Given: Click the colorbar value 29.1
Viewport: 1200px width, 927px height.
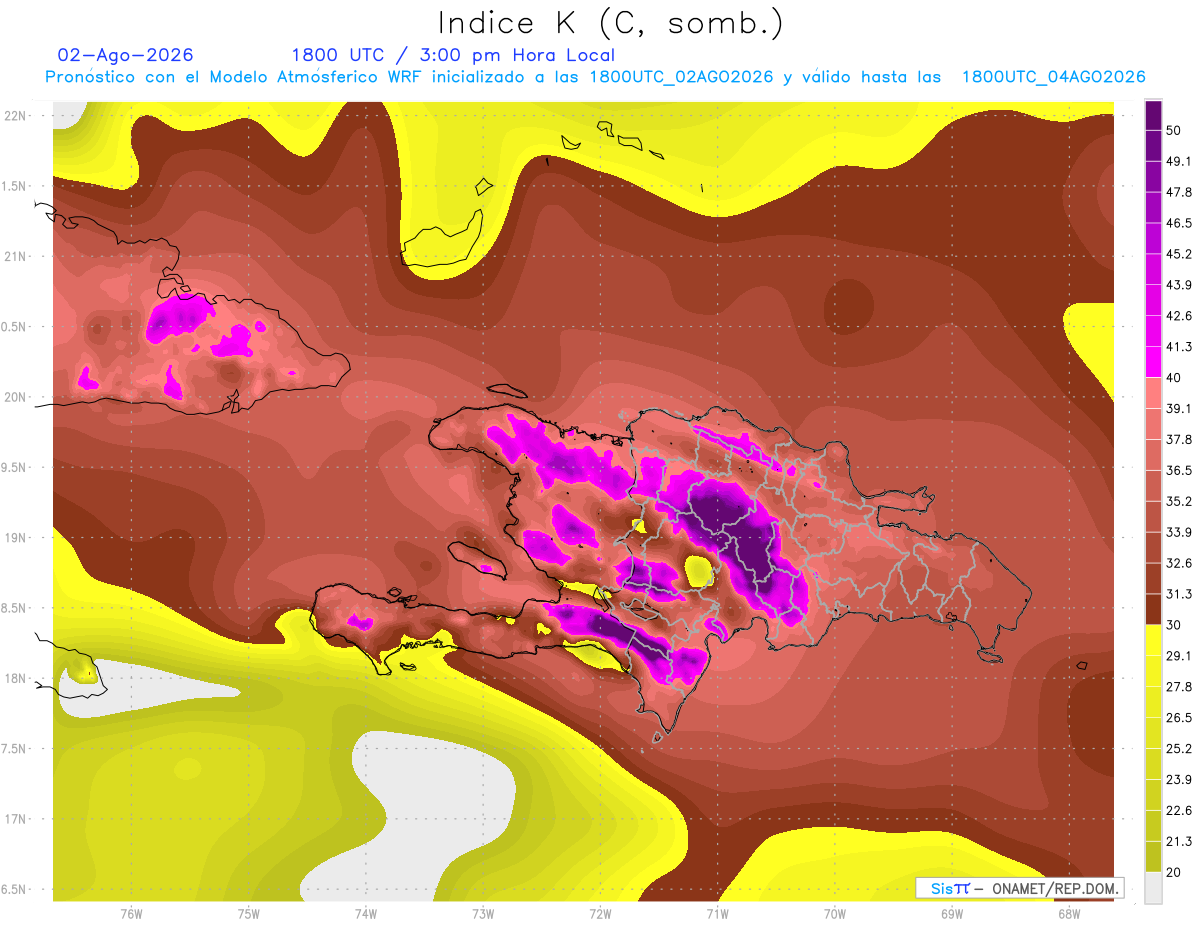Looking at the screenshot, I should pyautogui.click(x=1178, y=656).
